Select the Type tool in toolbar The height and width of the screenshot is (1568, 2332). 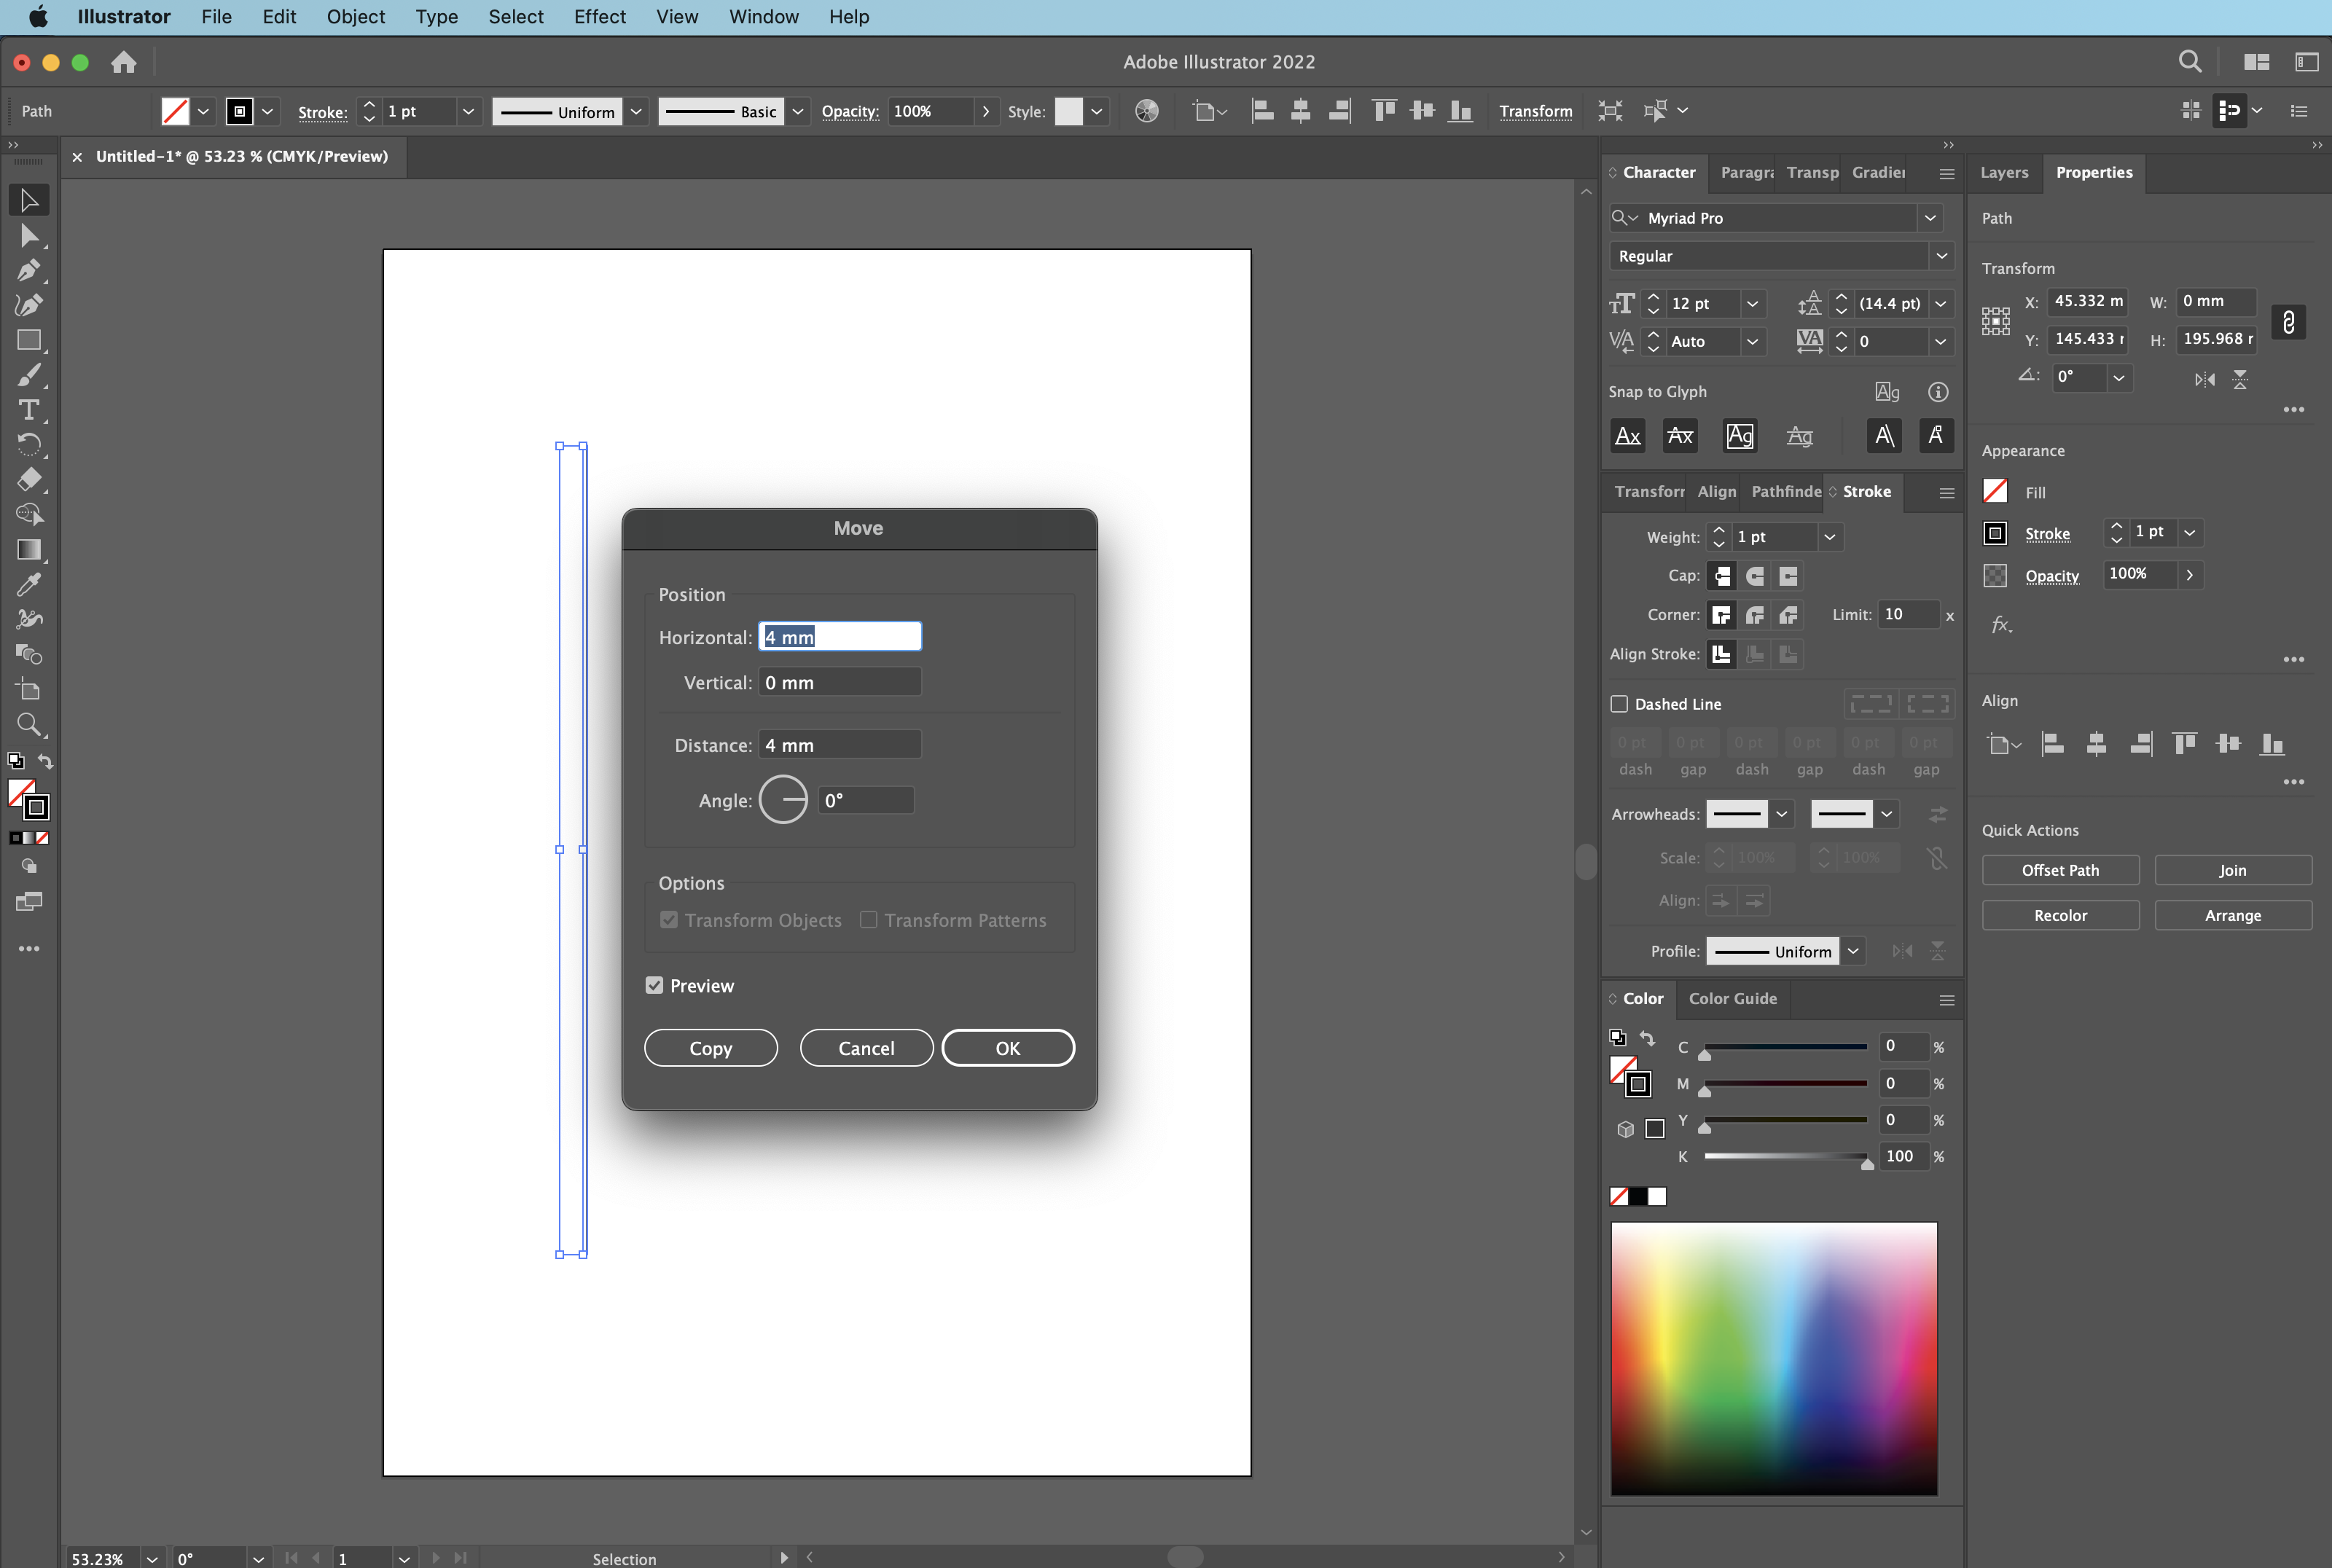click(28, 410)
